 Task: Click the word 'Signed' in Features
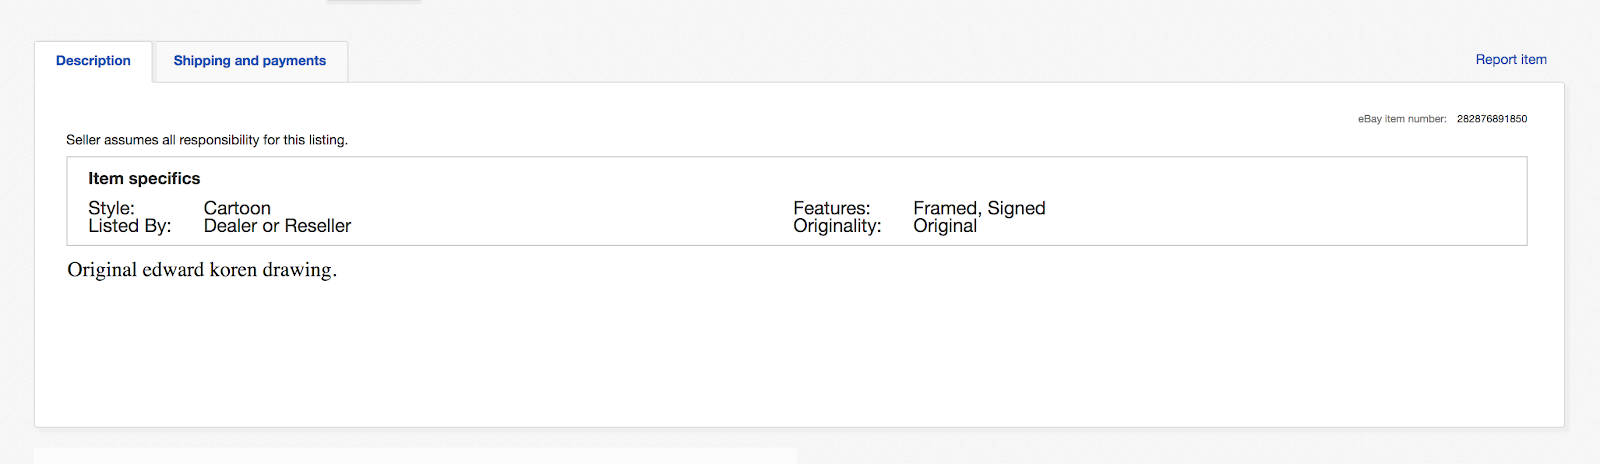coord(1016,208)
